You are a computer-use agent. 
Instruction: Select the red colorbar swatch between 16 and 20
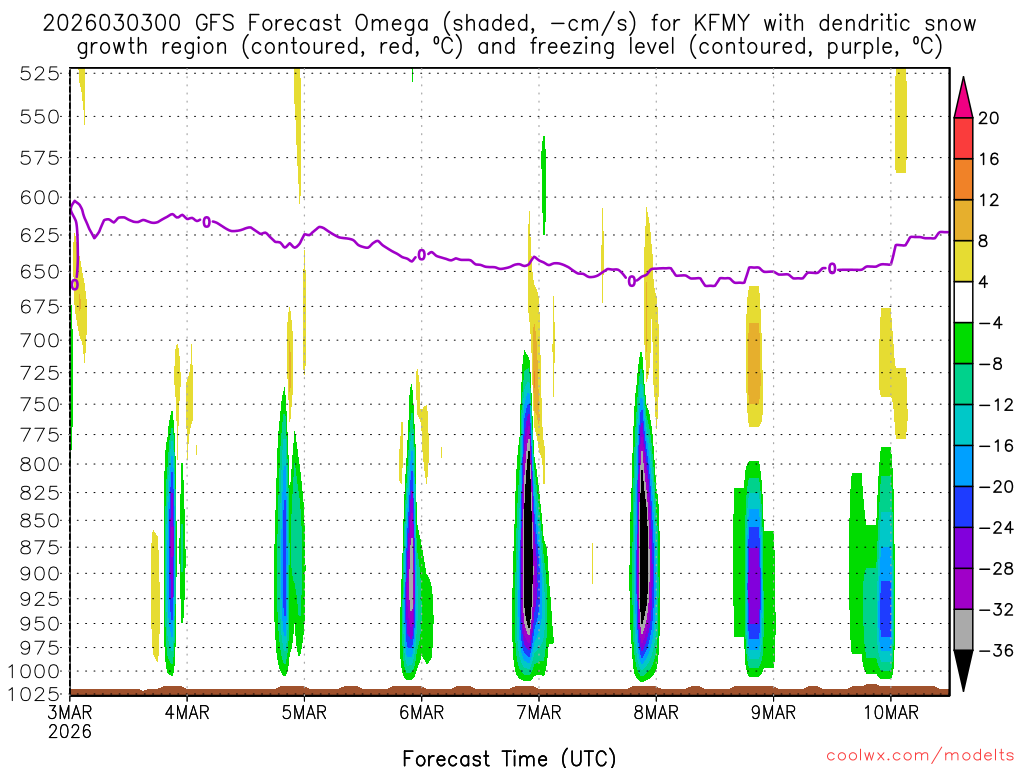click(963, 138)
